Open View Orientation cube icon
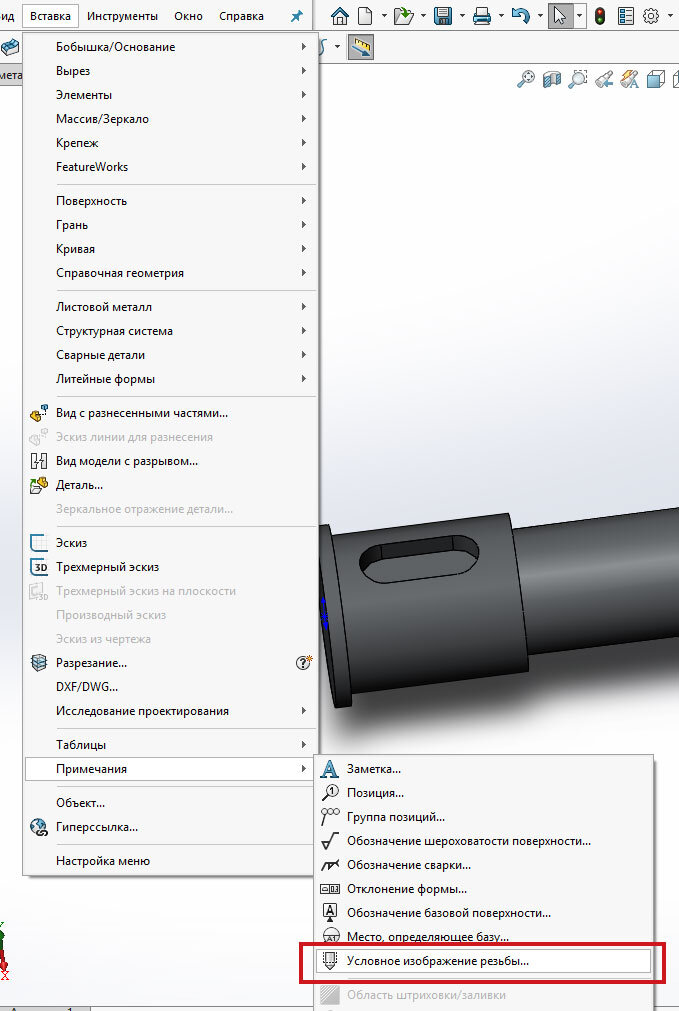679x1011 pixels. [655, 79]
